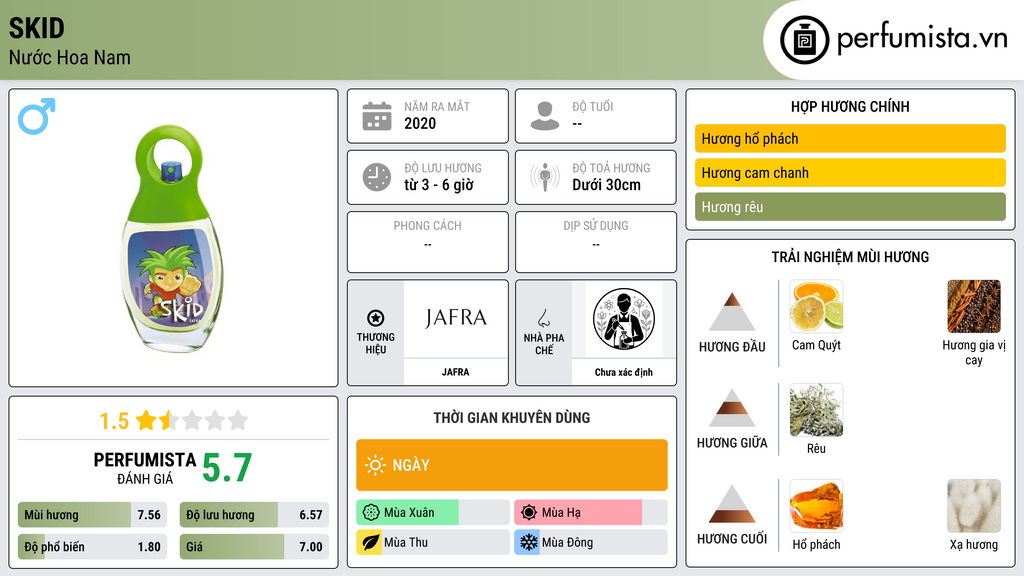1024x576 pixels.
Task: Click the 'JAFRA' caption under the logo
Action: [x=455, y=372]
